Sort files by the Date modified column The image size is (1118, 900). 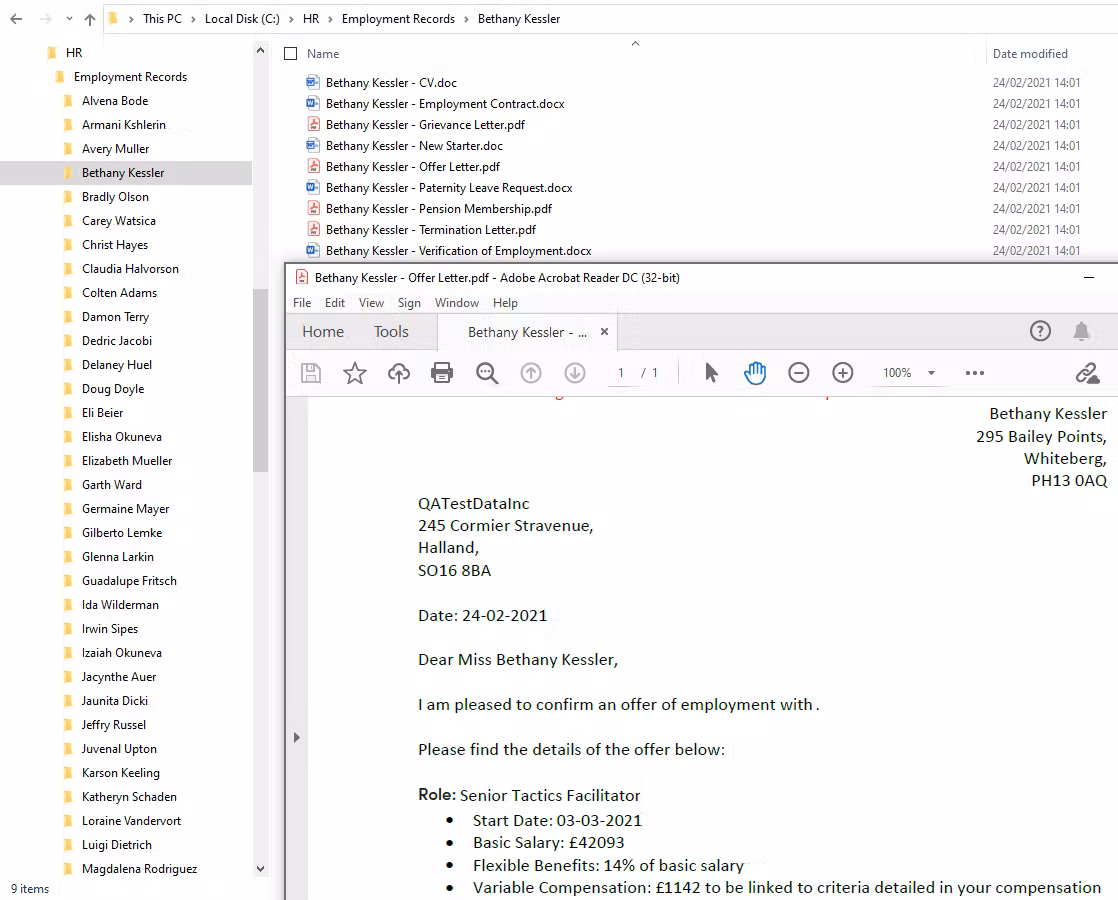tap(1030, 54)
